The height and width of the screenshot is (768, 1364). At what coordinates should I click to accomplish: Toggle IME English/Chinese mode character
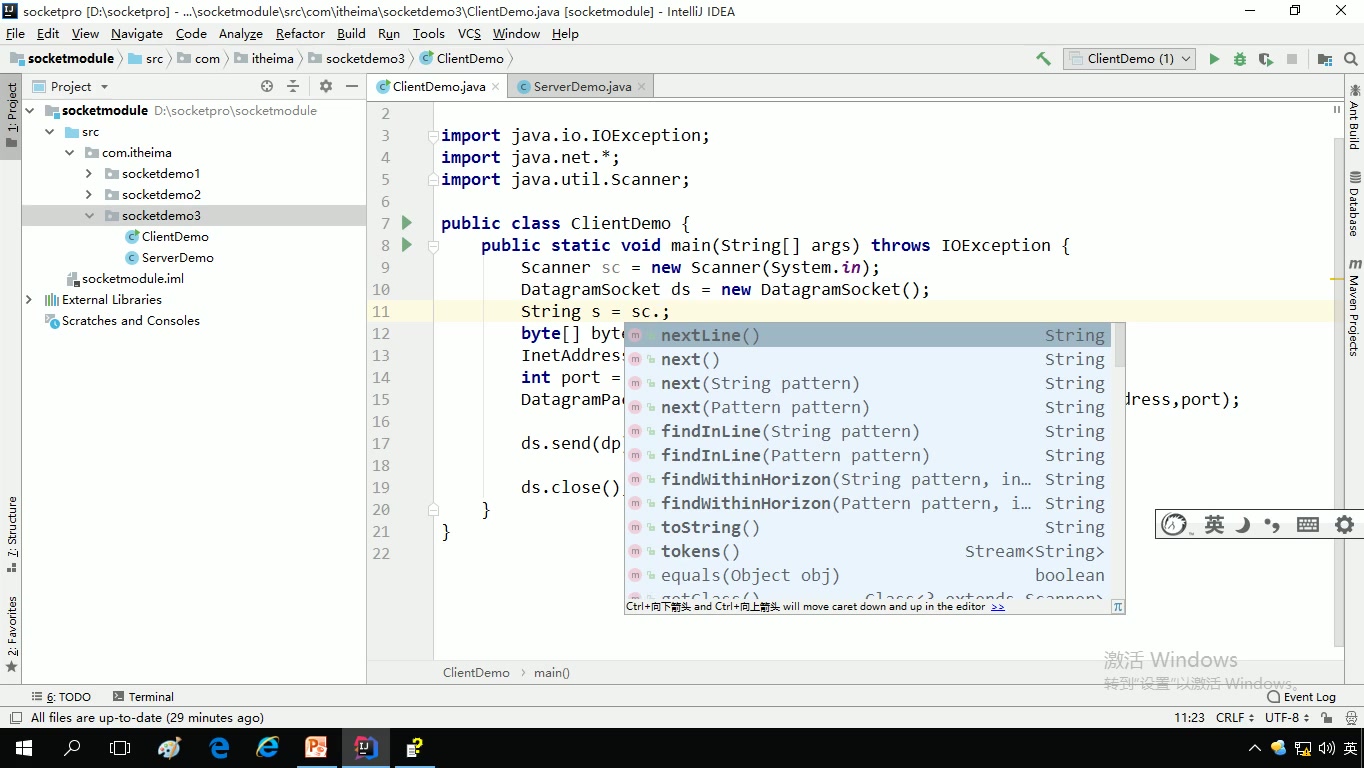coord(1214,524)
